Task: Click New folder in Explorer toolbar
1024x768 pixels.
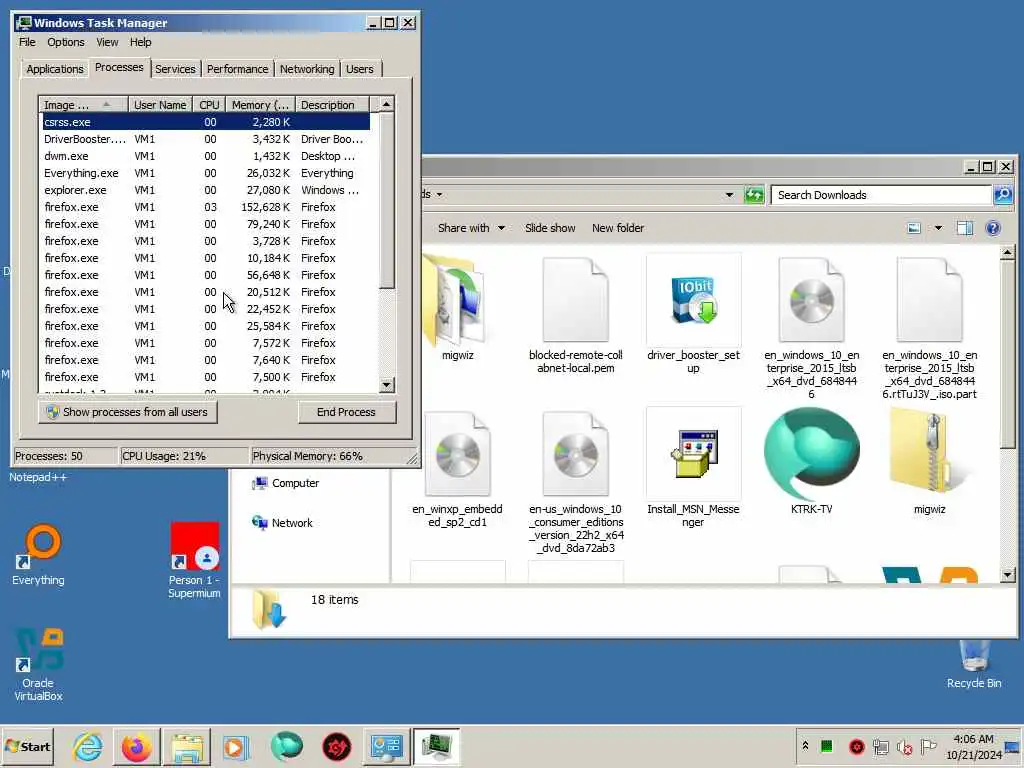Action: [x=618, y=228]
